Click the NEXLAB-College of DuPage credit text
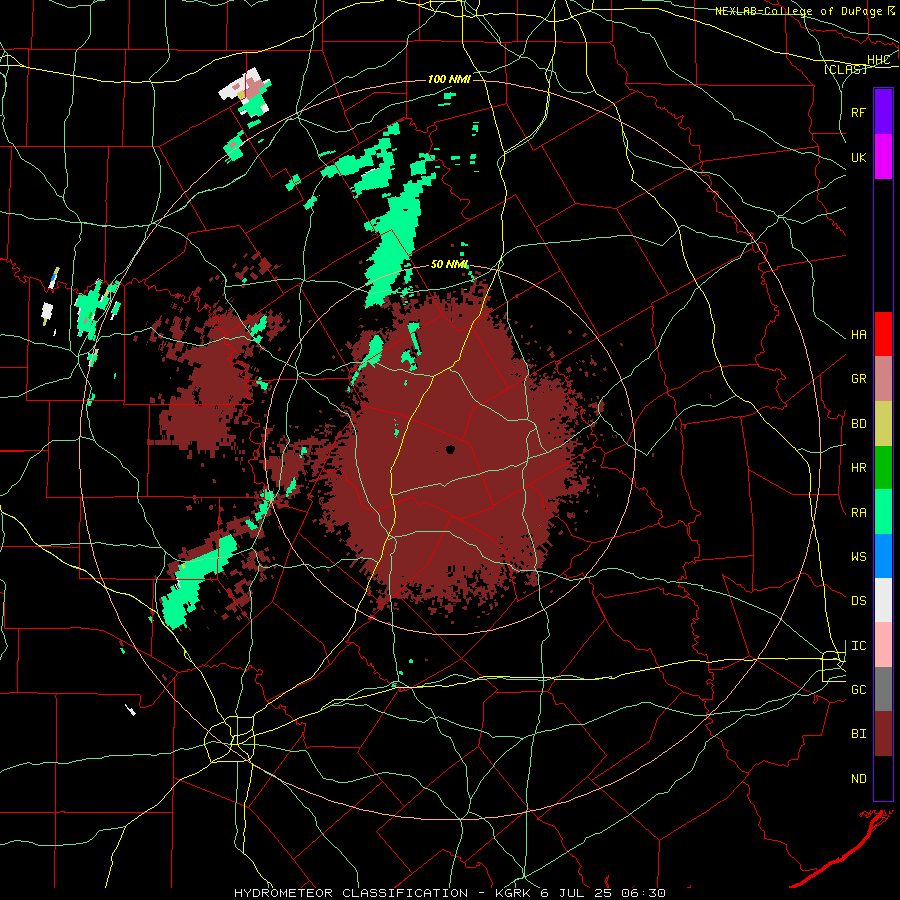This screenshot has height=900, width=900. pyautogui.click(x=798, y=11)
